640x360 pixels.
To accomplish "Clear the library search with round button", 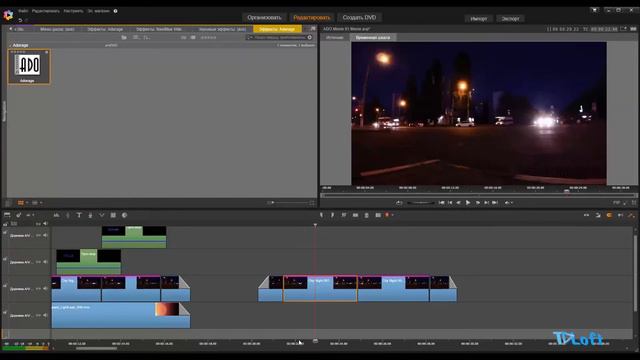I will pos(310,38).
